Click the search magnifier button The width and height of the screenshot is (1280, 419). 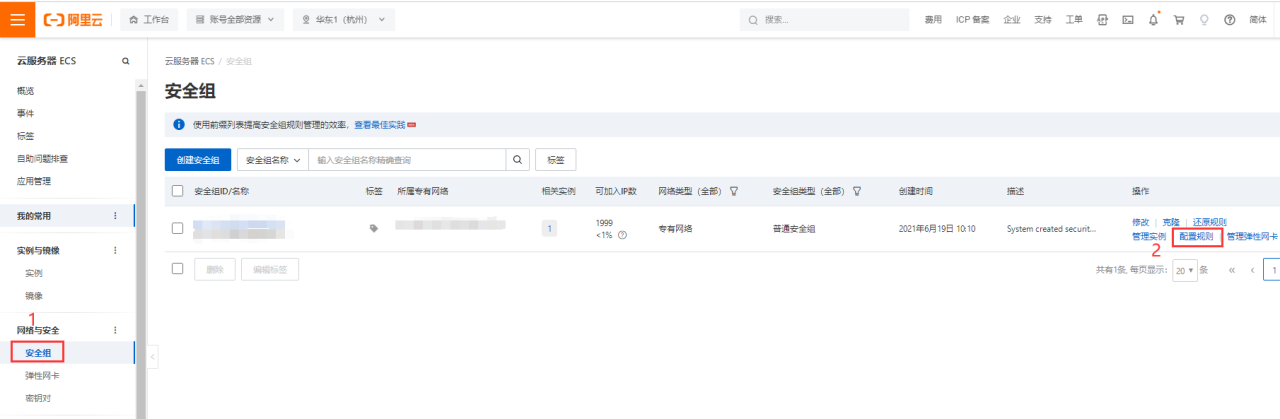click(518, 160)
